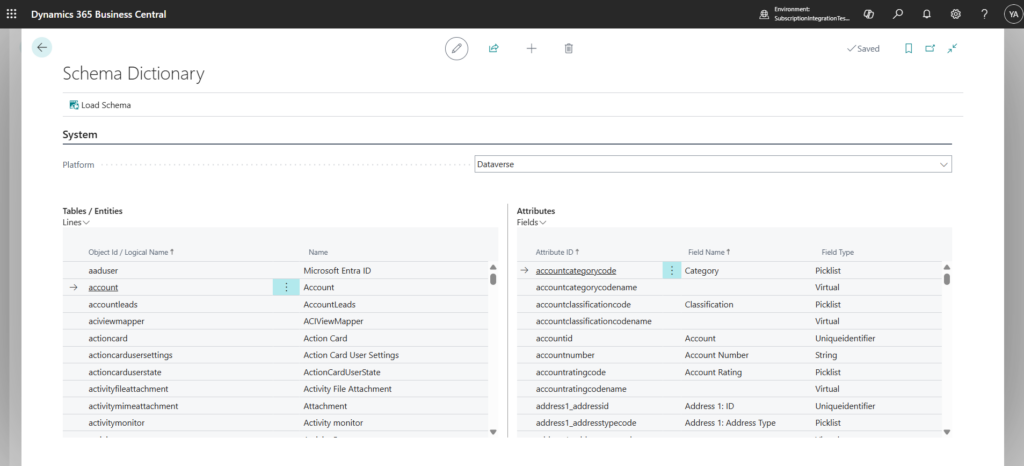Click the trash delete icon
This screenshot has width=1024, height=466.
pos(568,48)
